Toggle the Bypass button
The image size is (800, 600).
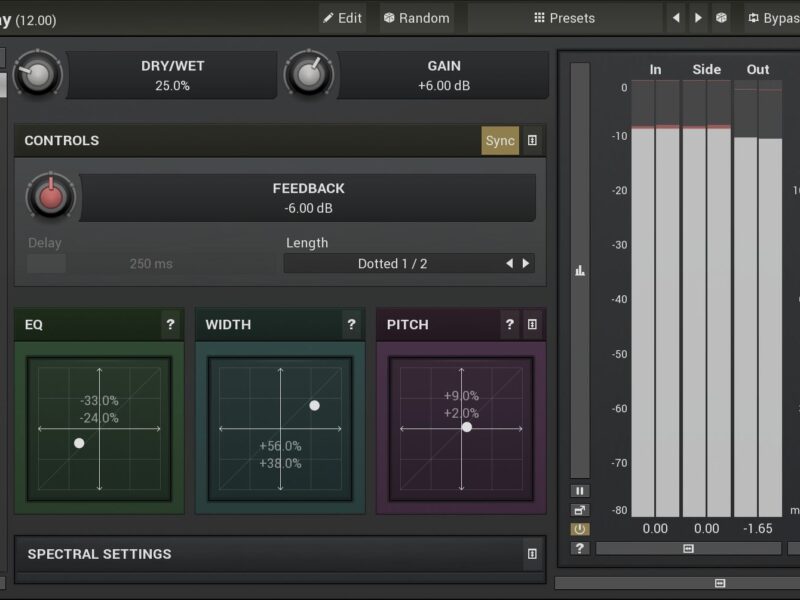click(774, 18)
